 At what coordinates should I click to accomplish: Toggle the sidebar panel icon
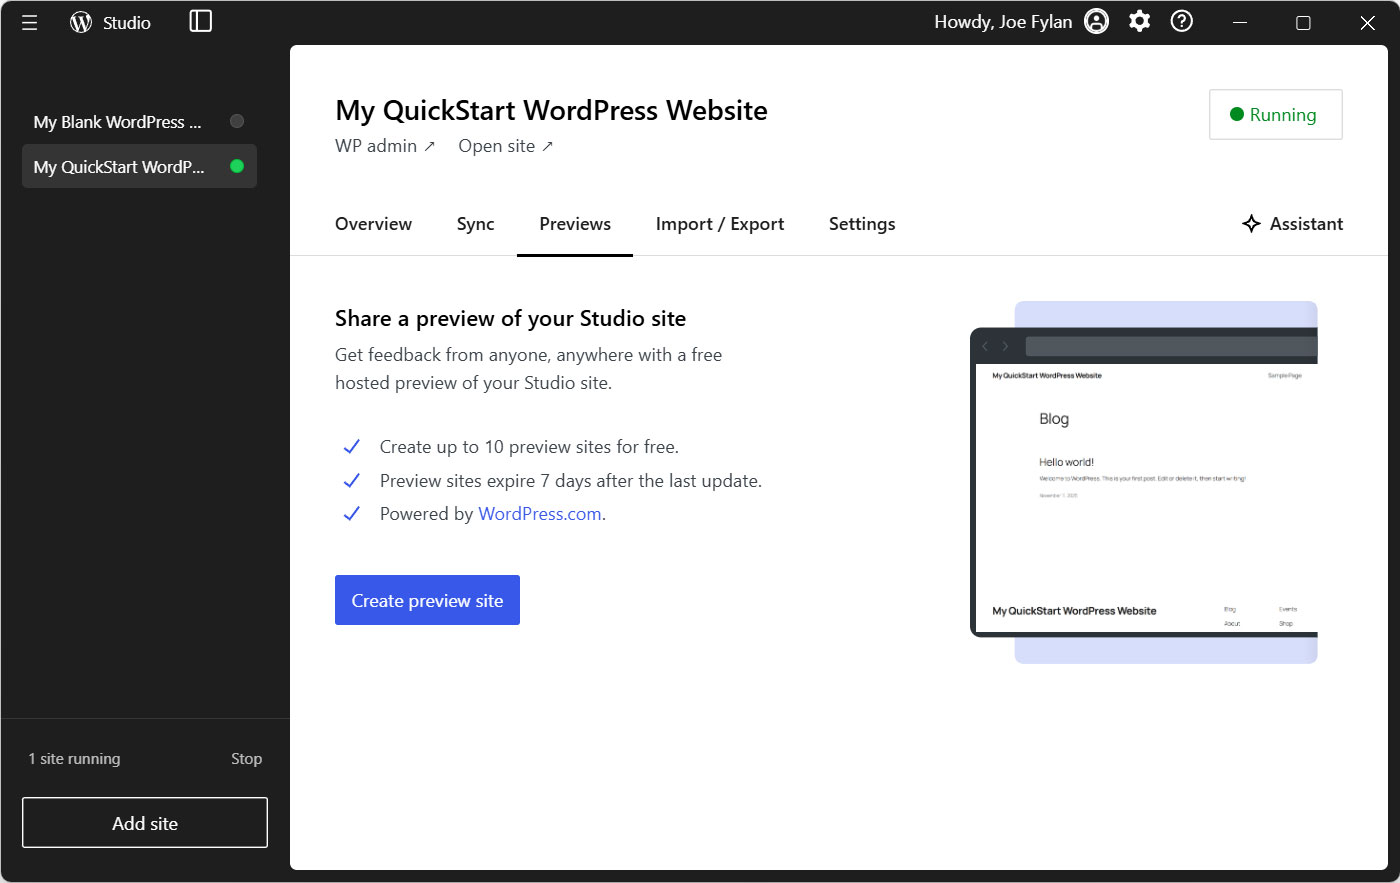tap(200, 21)
